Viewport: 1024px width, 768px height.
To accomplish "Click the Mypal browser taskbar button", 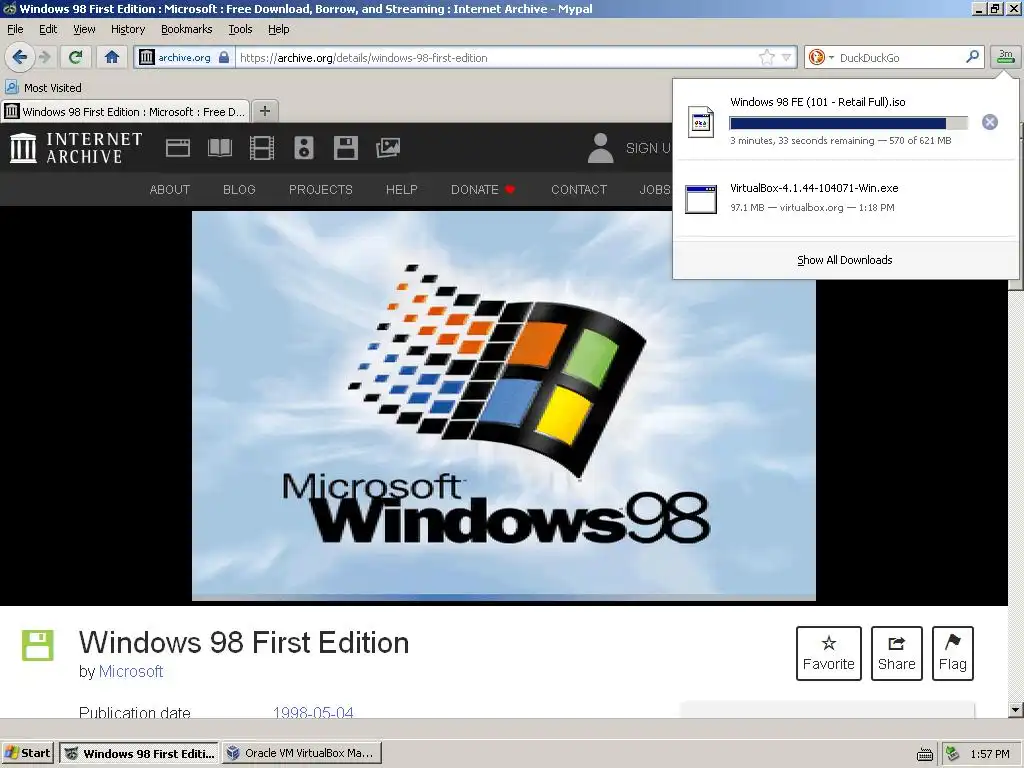I will 140,753.
